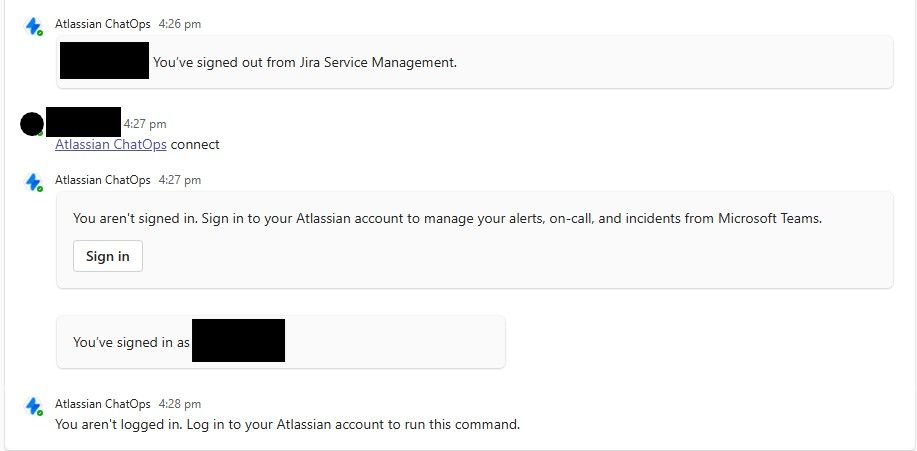Click the Atlassian ChatOps avatar at 4:28 pm
Viewport: 917px width, 451px height.
[x=33, y=406]
